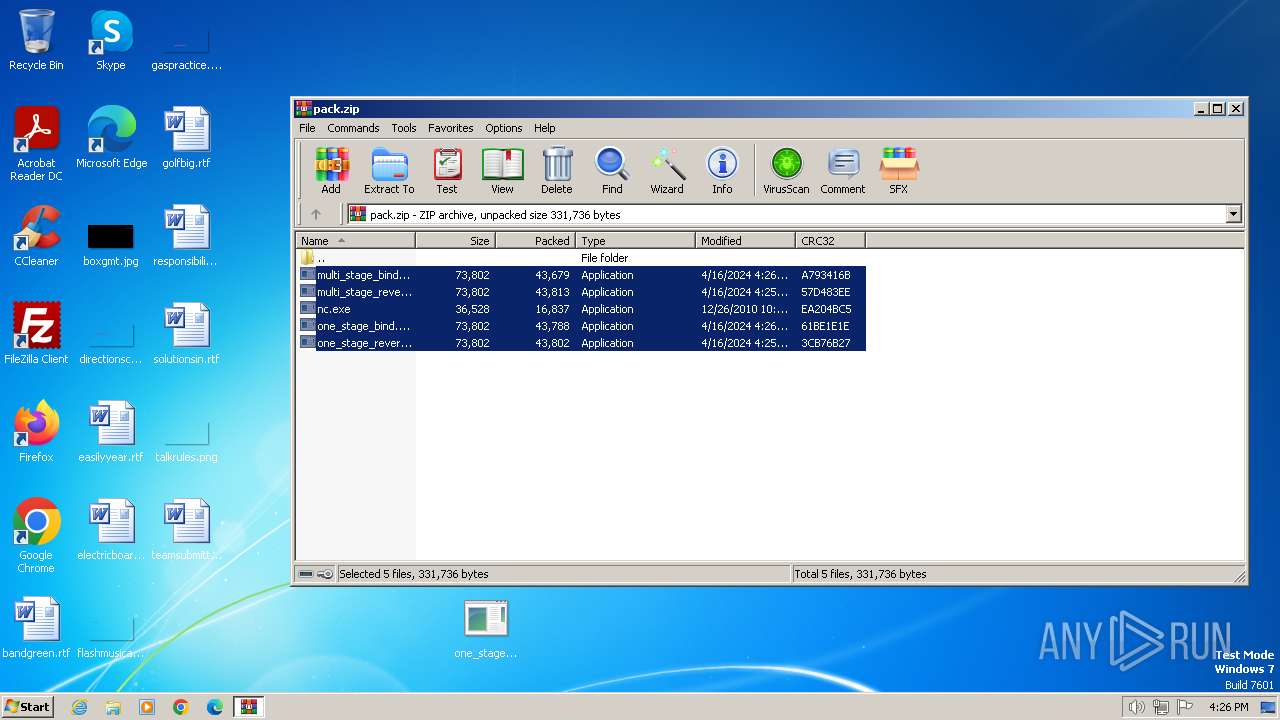Sort by the Type column header

(635, 241)
